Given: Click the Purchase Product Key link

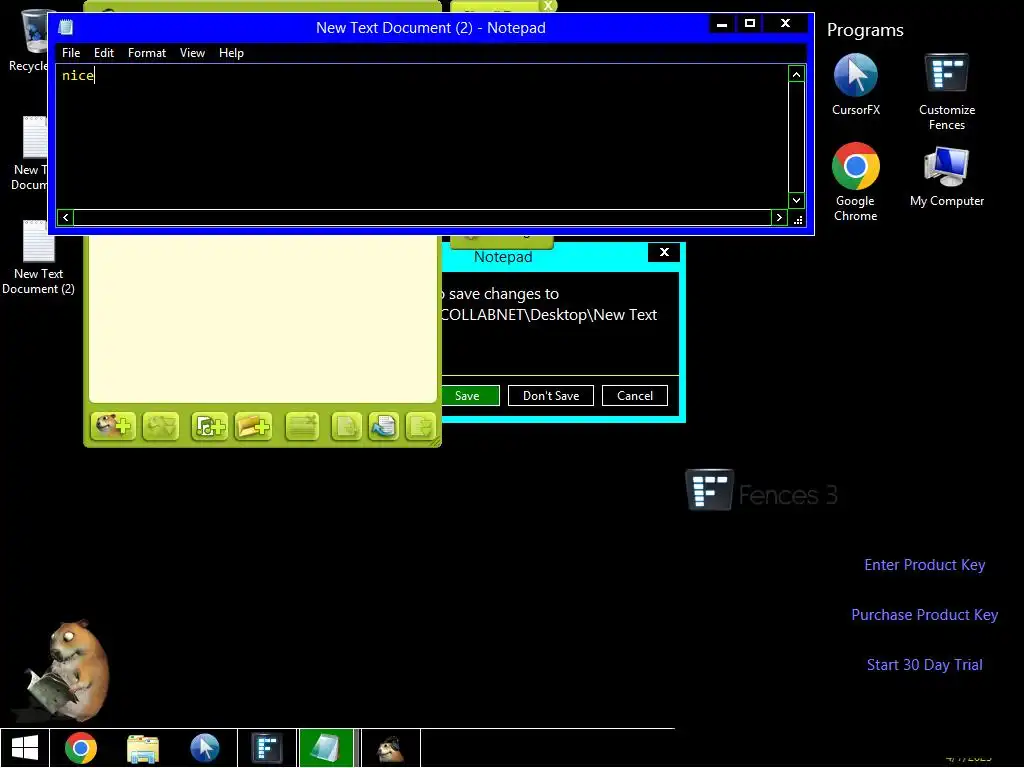Looking at the screenshot, I should pyautogui.click(x=925, y=615).
